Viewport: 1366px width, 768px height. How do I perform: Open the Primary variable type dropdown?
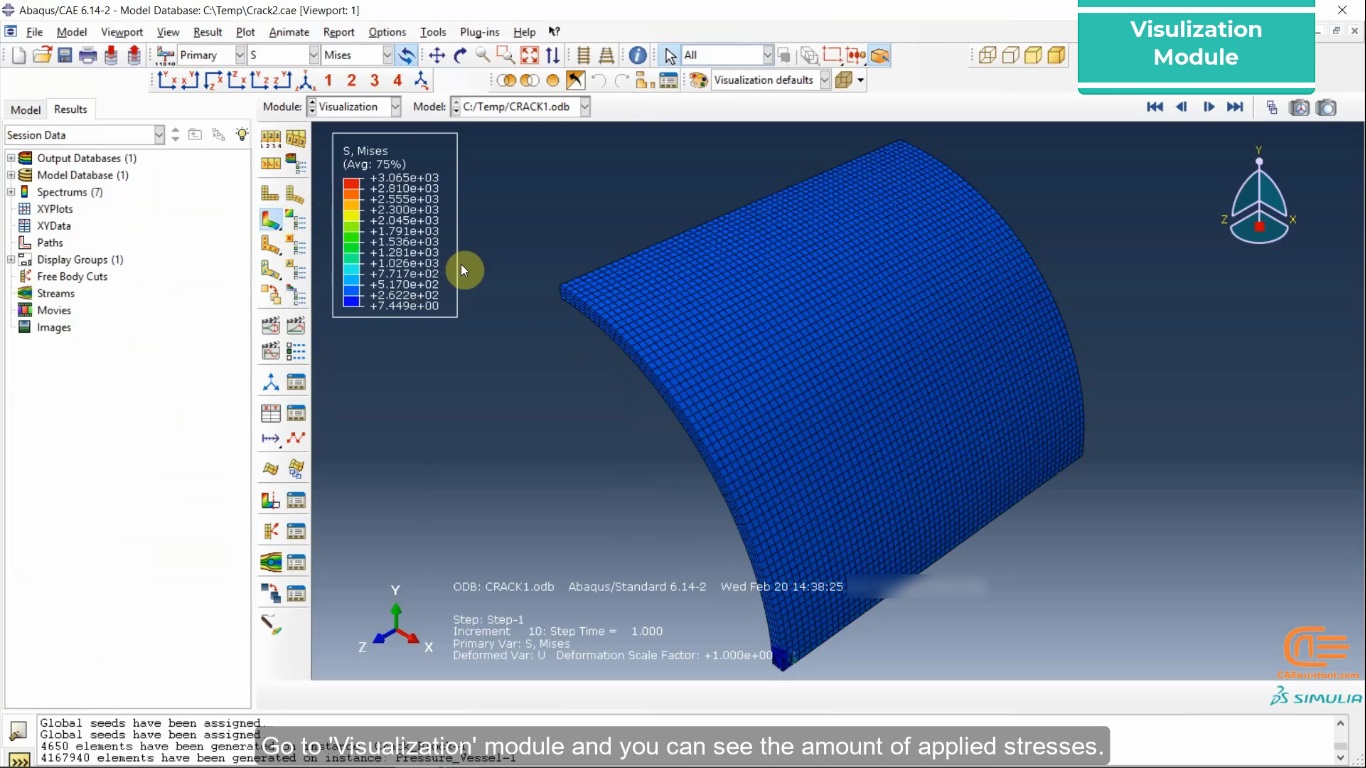[211, 55]
